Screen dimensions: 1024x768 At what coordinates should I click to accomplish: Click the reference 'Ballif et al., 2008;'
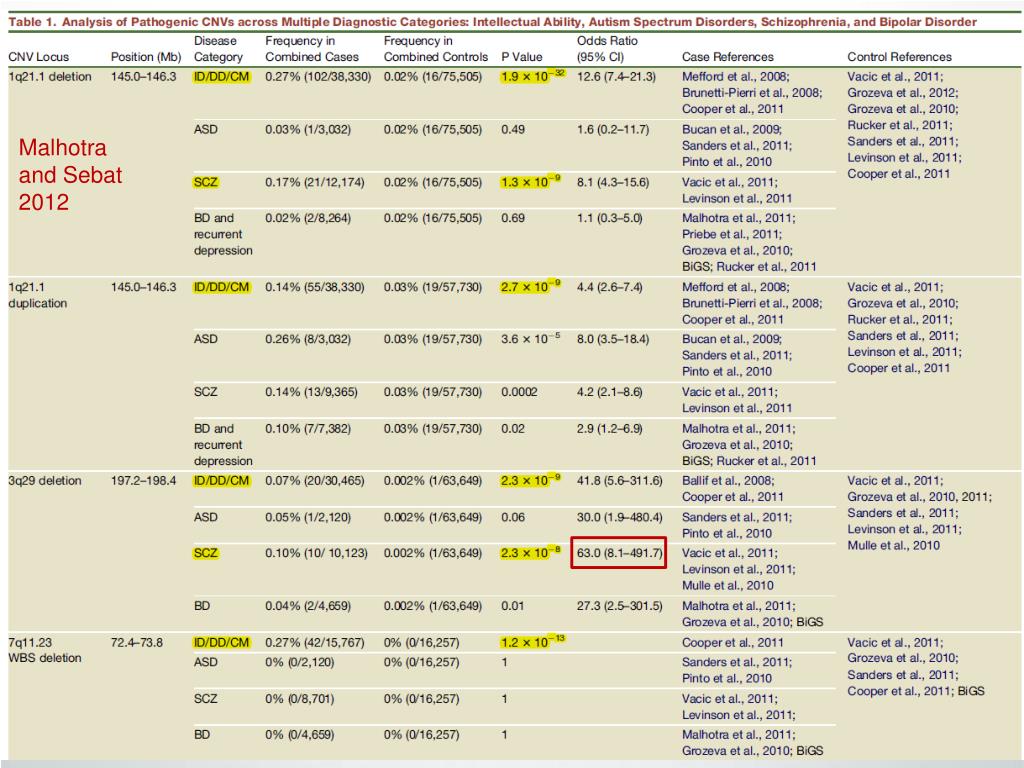(x=728, y=481)
